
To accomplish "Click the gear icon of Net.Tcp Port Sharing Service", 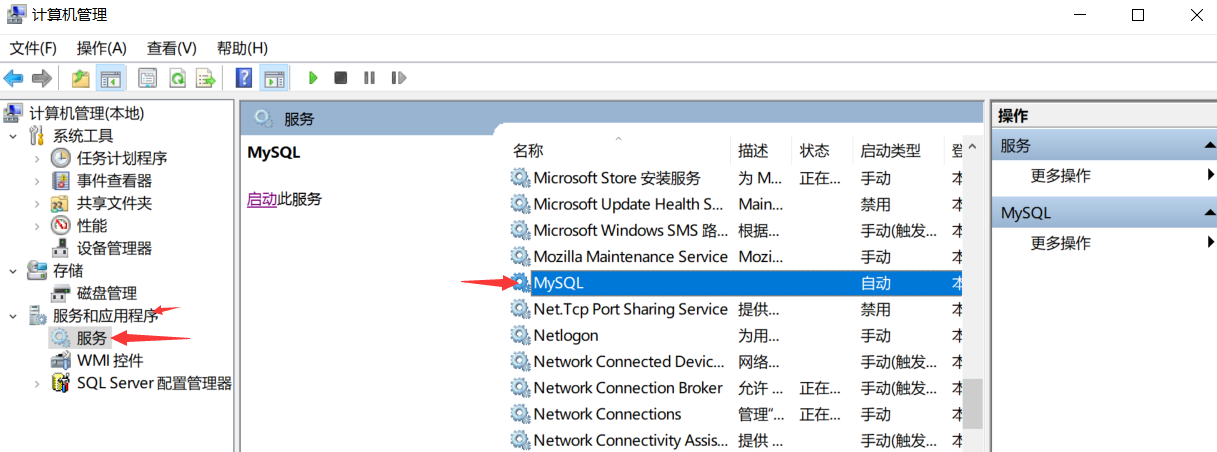I will click(520, 309).
